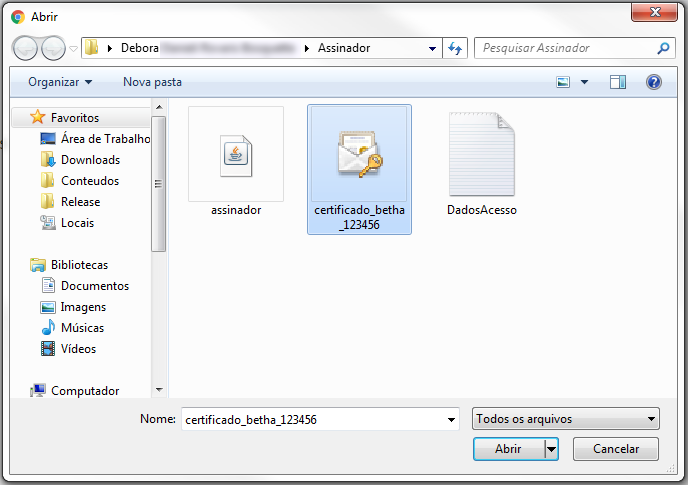
Task: Click the Pesquisar Assinador search field
Action: (565, 48)
